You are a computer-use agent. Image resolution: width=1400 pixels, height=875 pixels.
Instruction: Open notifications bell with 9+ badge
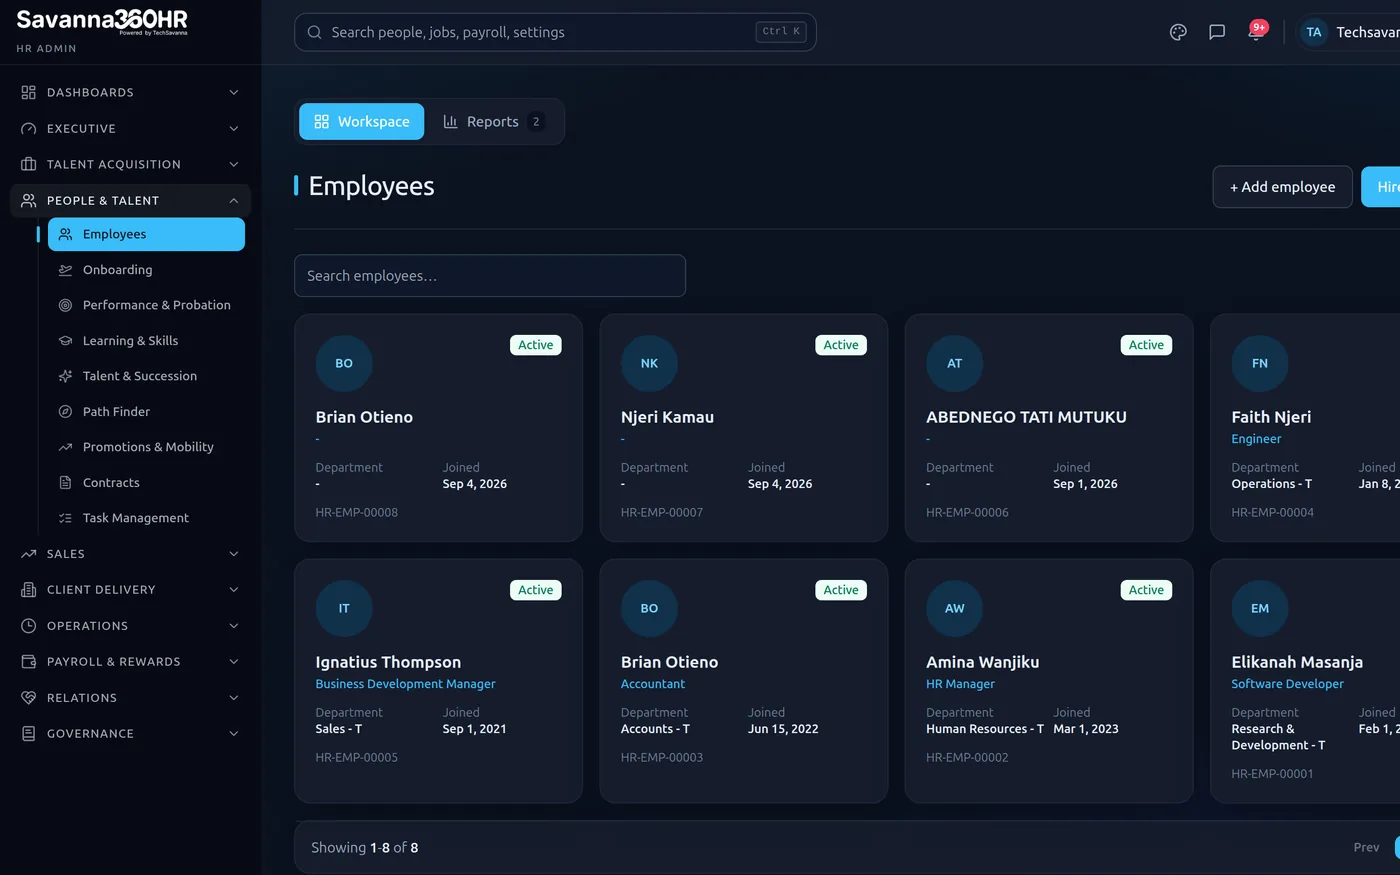pos(1256,32)
